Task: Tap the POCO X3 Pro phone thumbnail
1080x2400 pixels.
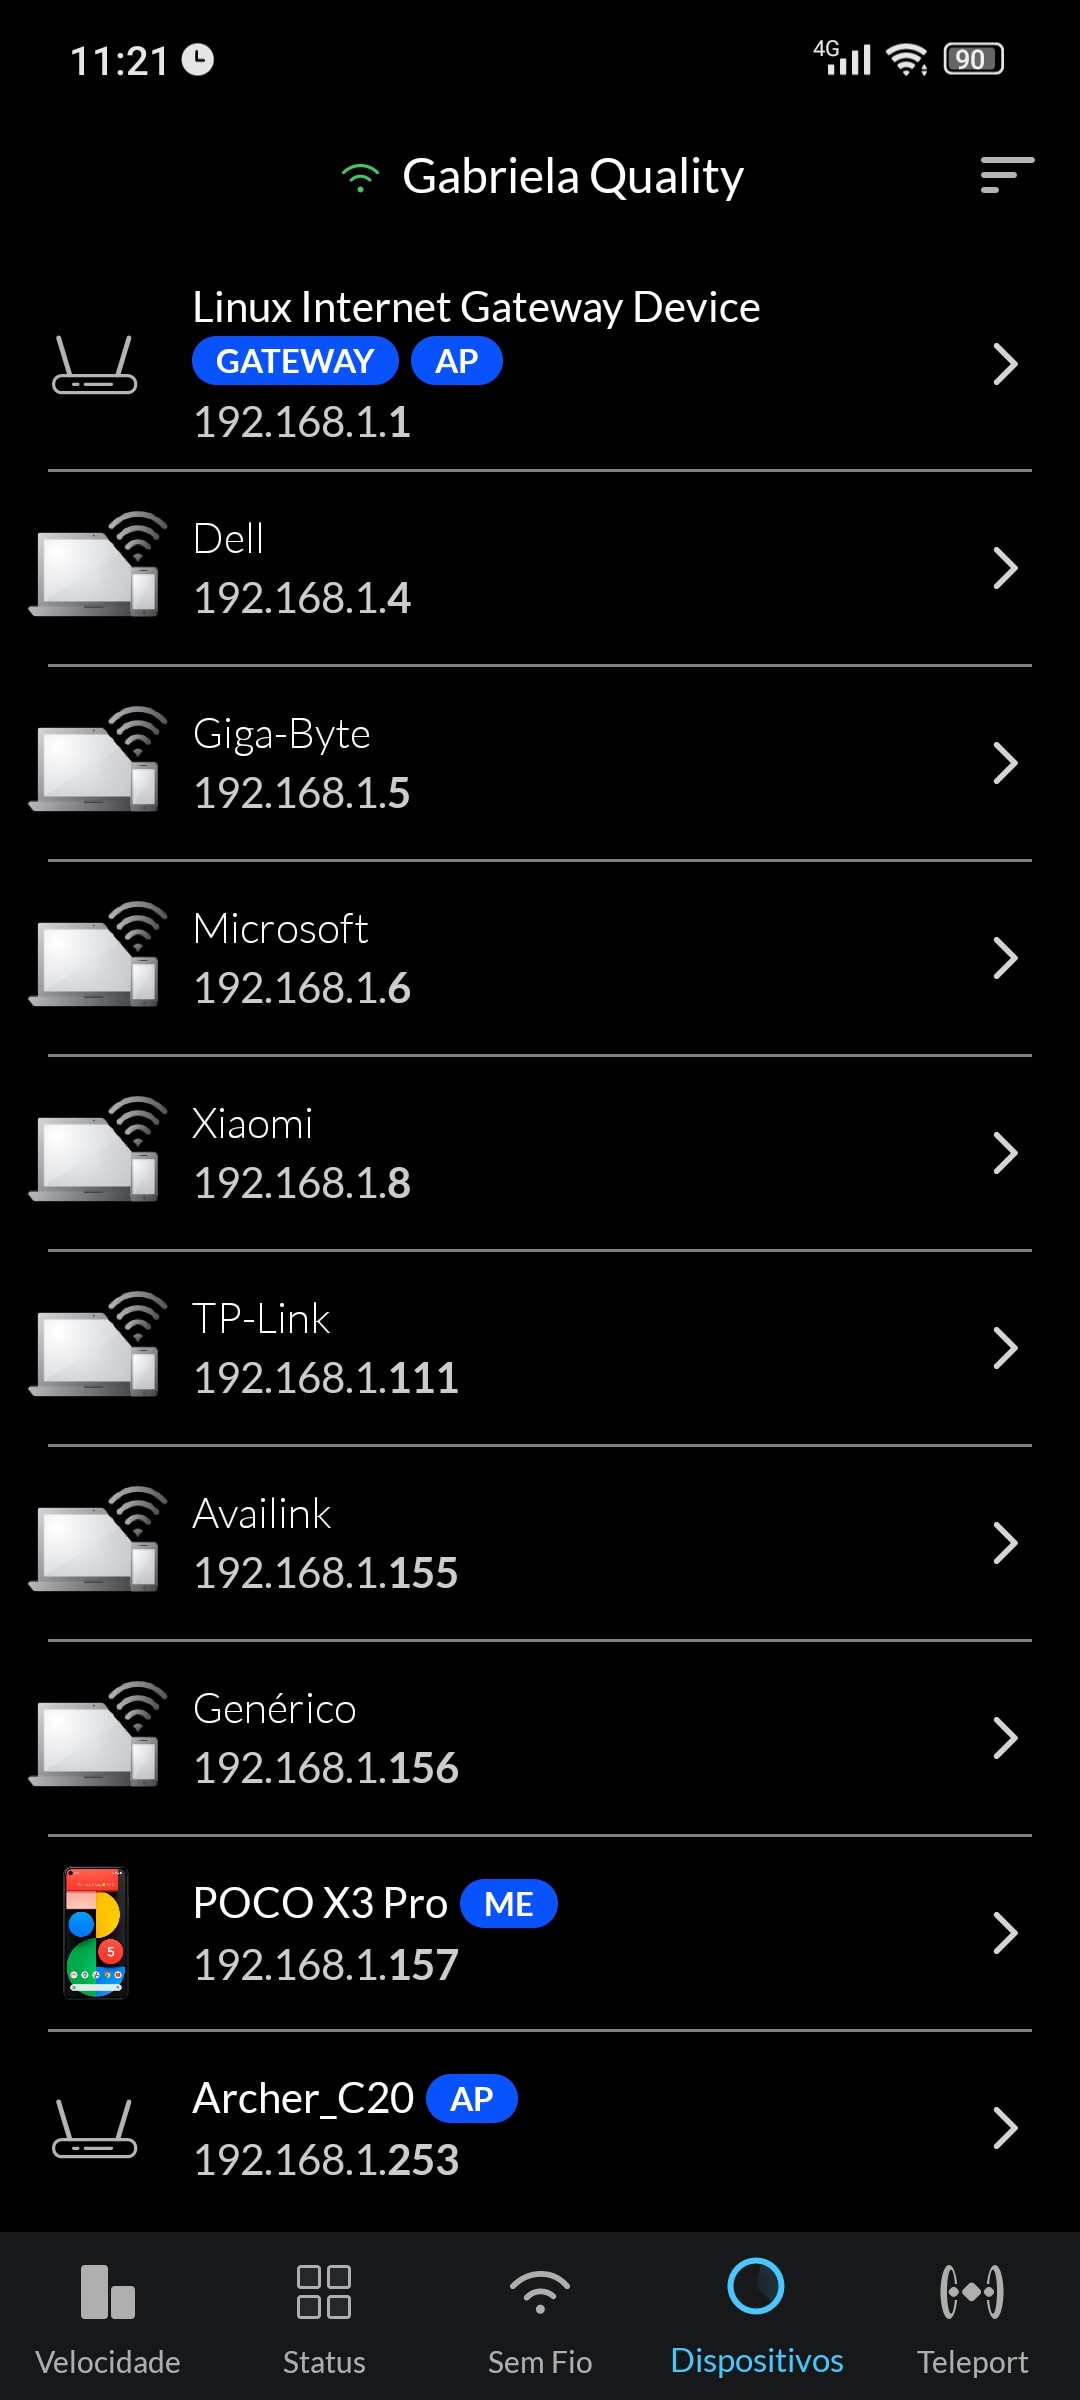Action: 96,1932
